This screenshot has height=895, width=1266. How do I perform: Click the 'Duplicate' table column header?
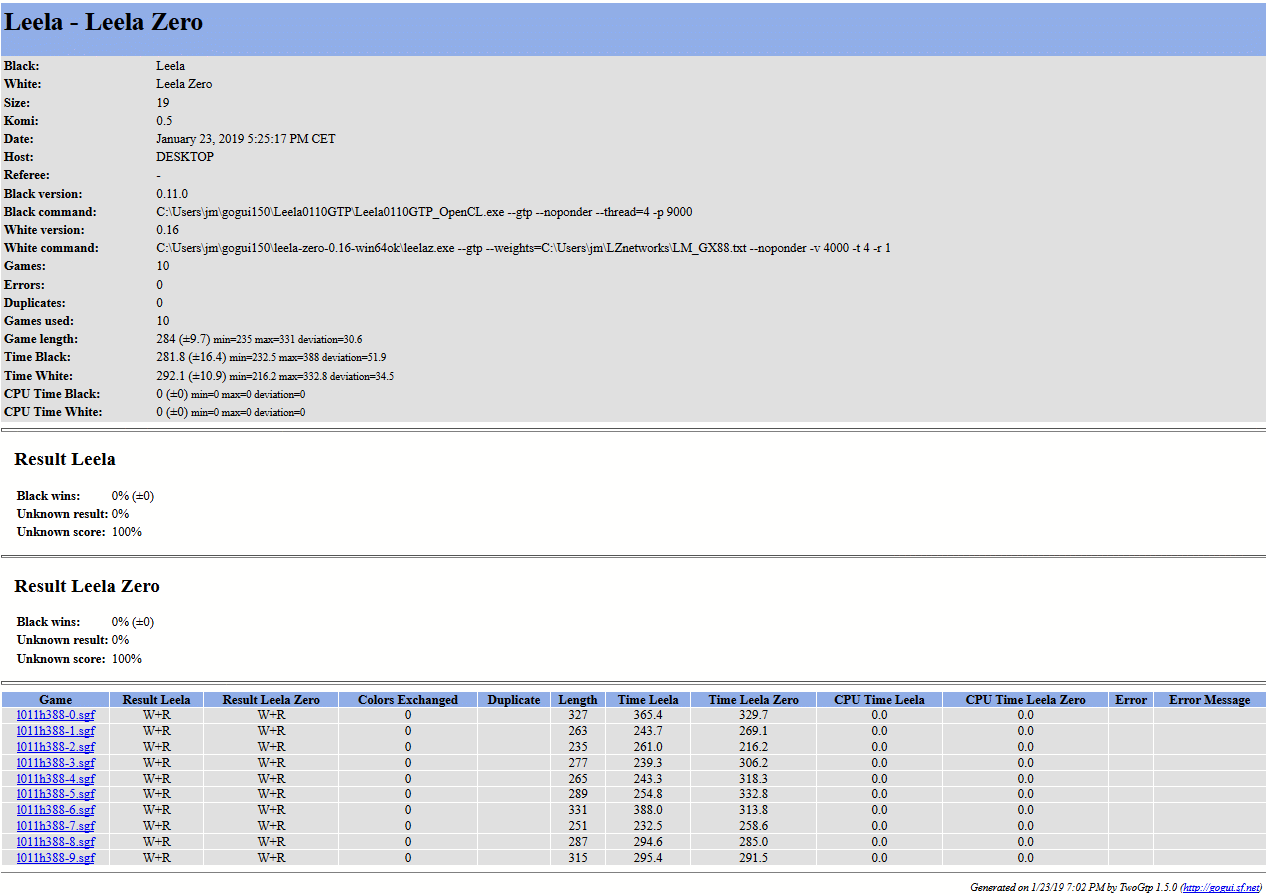click(x=514, y=700)
